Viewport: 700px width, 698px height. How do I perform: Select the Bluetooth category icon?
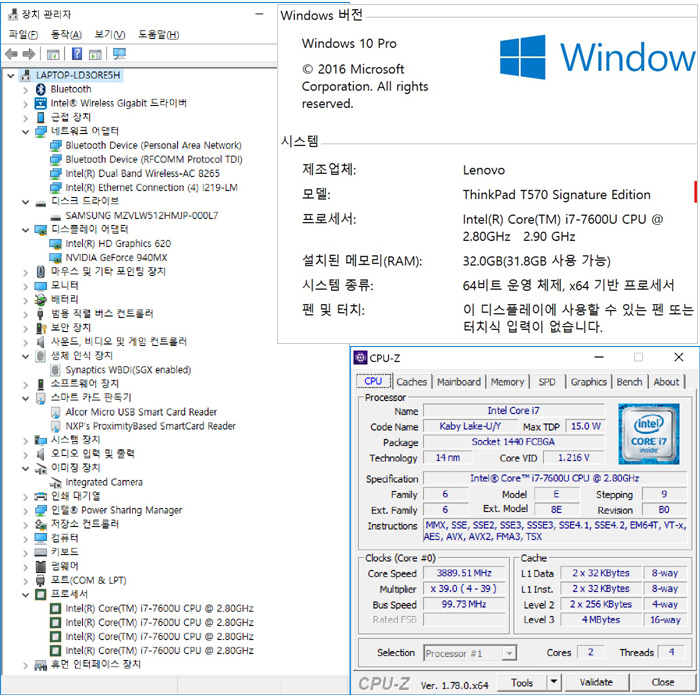pos(41,89)
